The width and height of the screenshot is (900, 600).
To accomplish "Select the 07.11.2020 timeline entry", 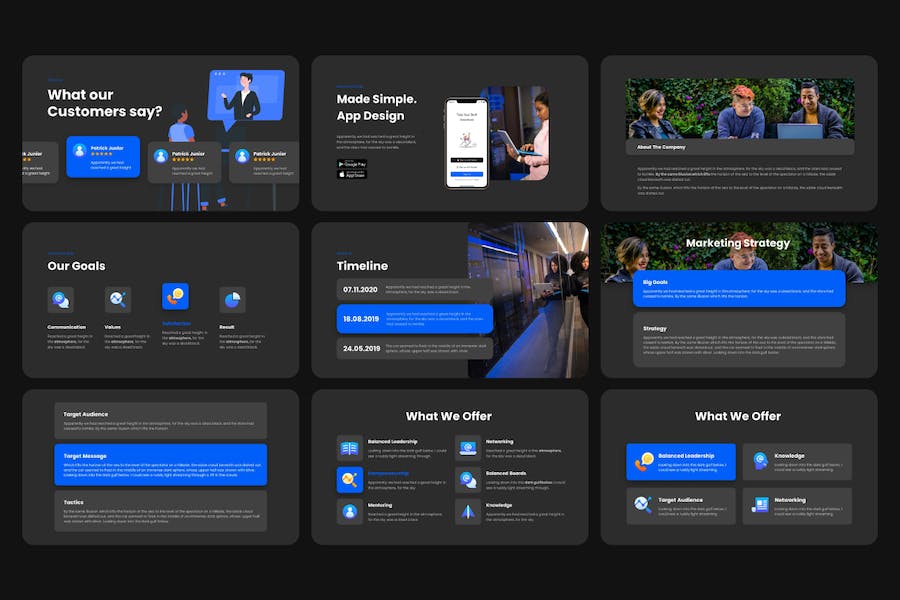I will point(400,290).
